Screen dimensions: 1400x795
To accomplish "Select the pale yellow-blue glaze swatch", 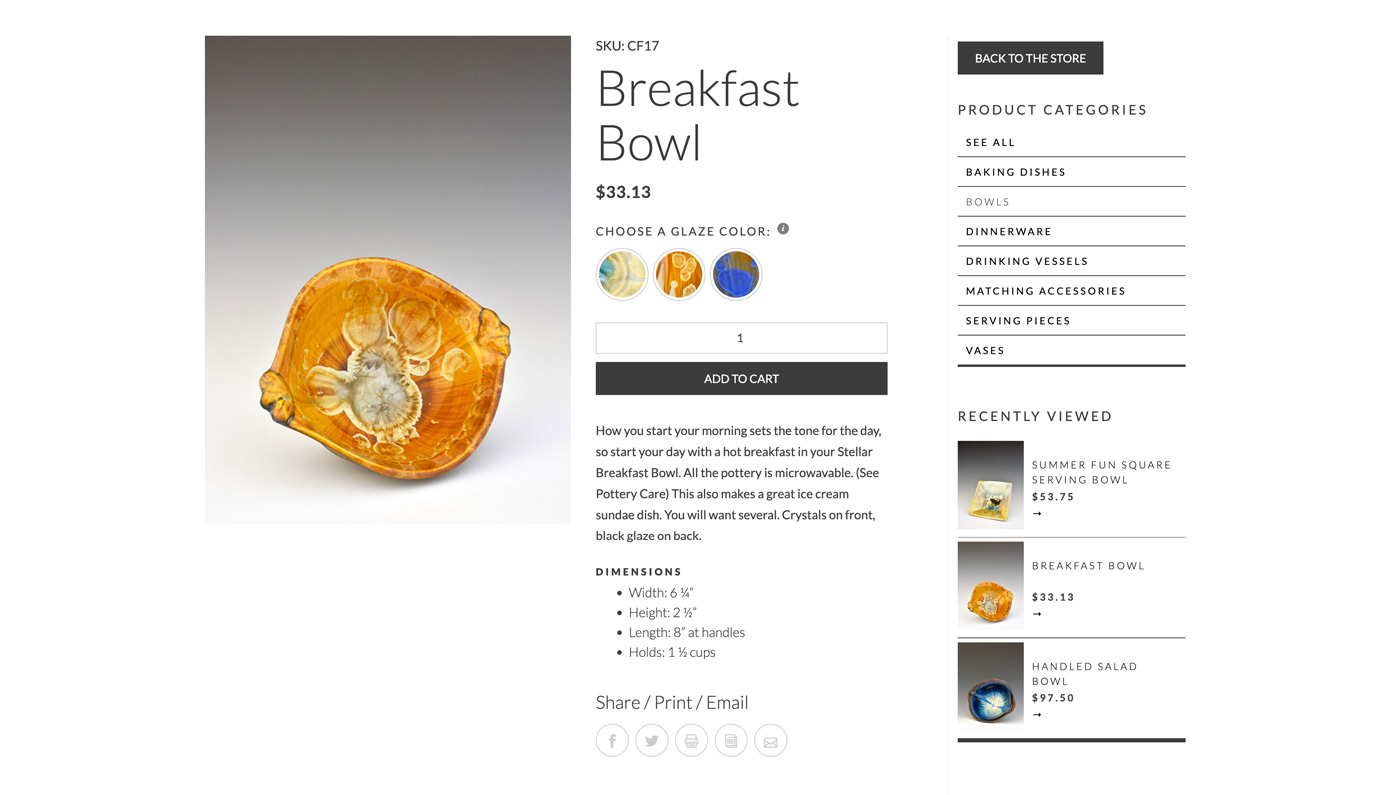I will (x=622, y=274).
